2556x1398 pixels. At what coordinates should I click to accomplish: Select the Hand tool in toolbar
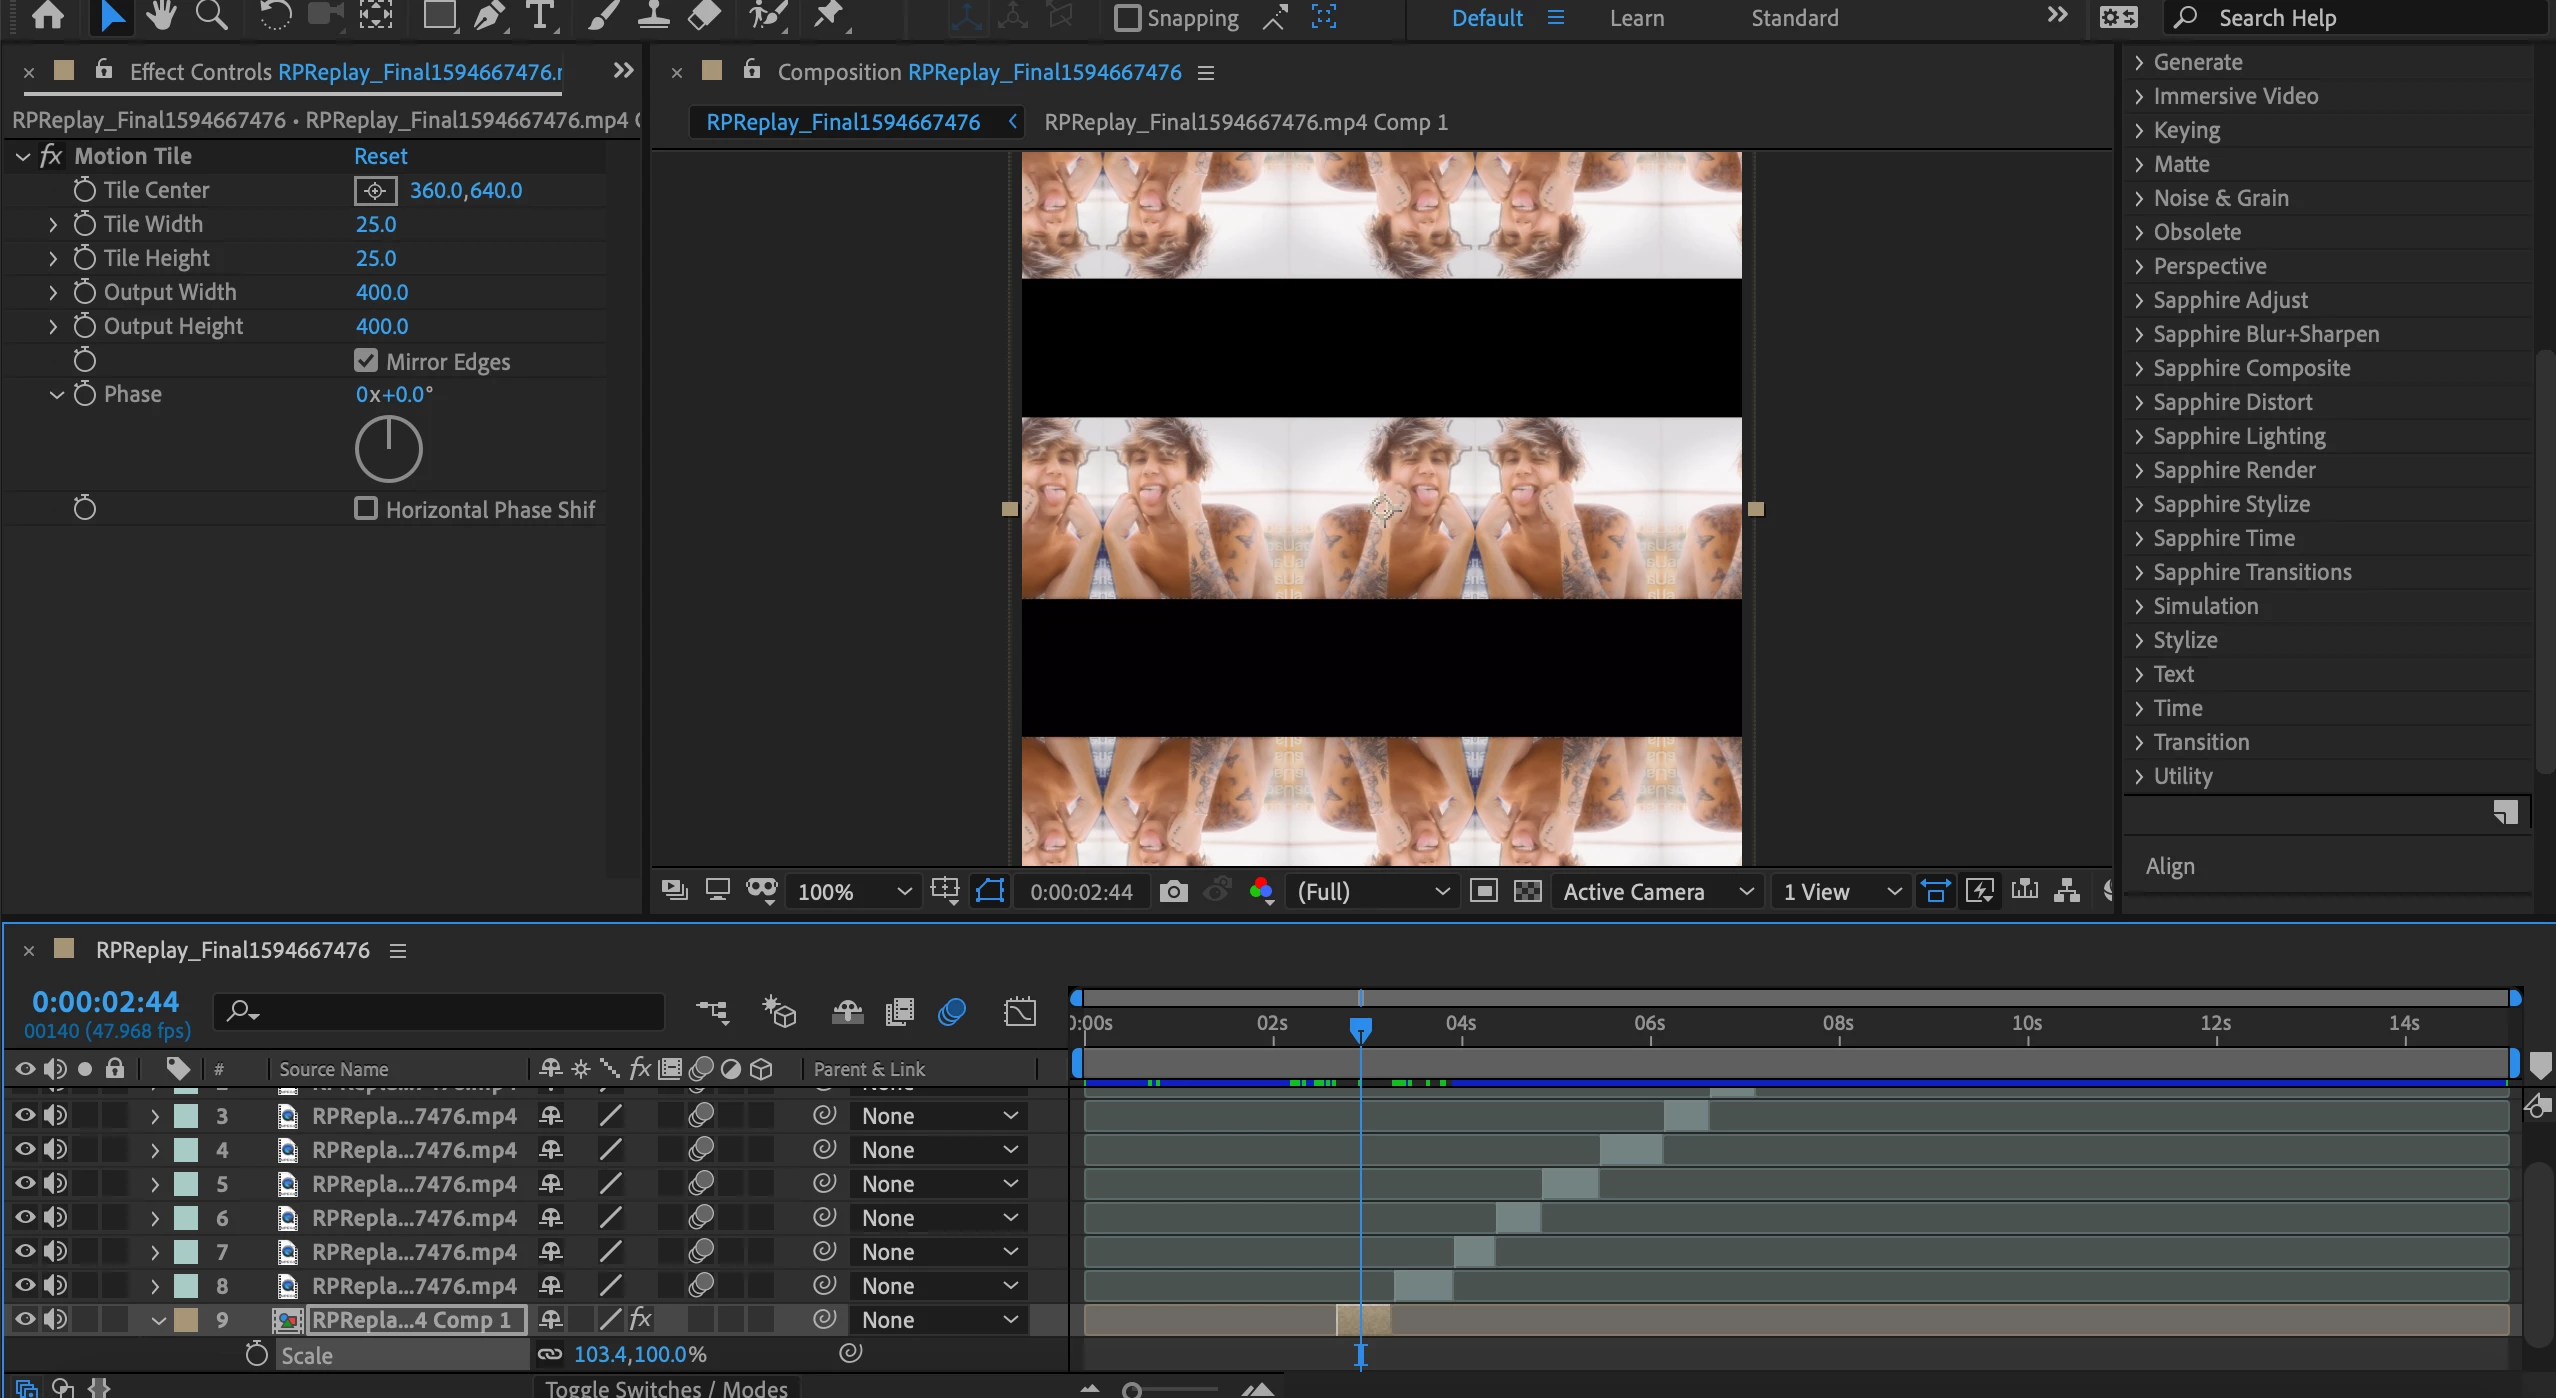tap(160, 15)
